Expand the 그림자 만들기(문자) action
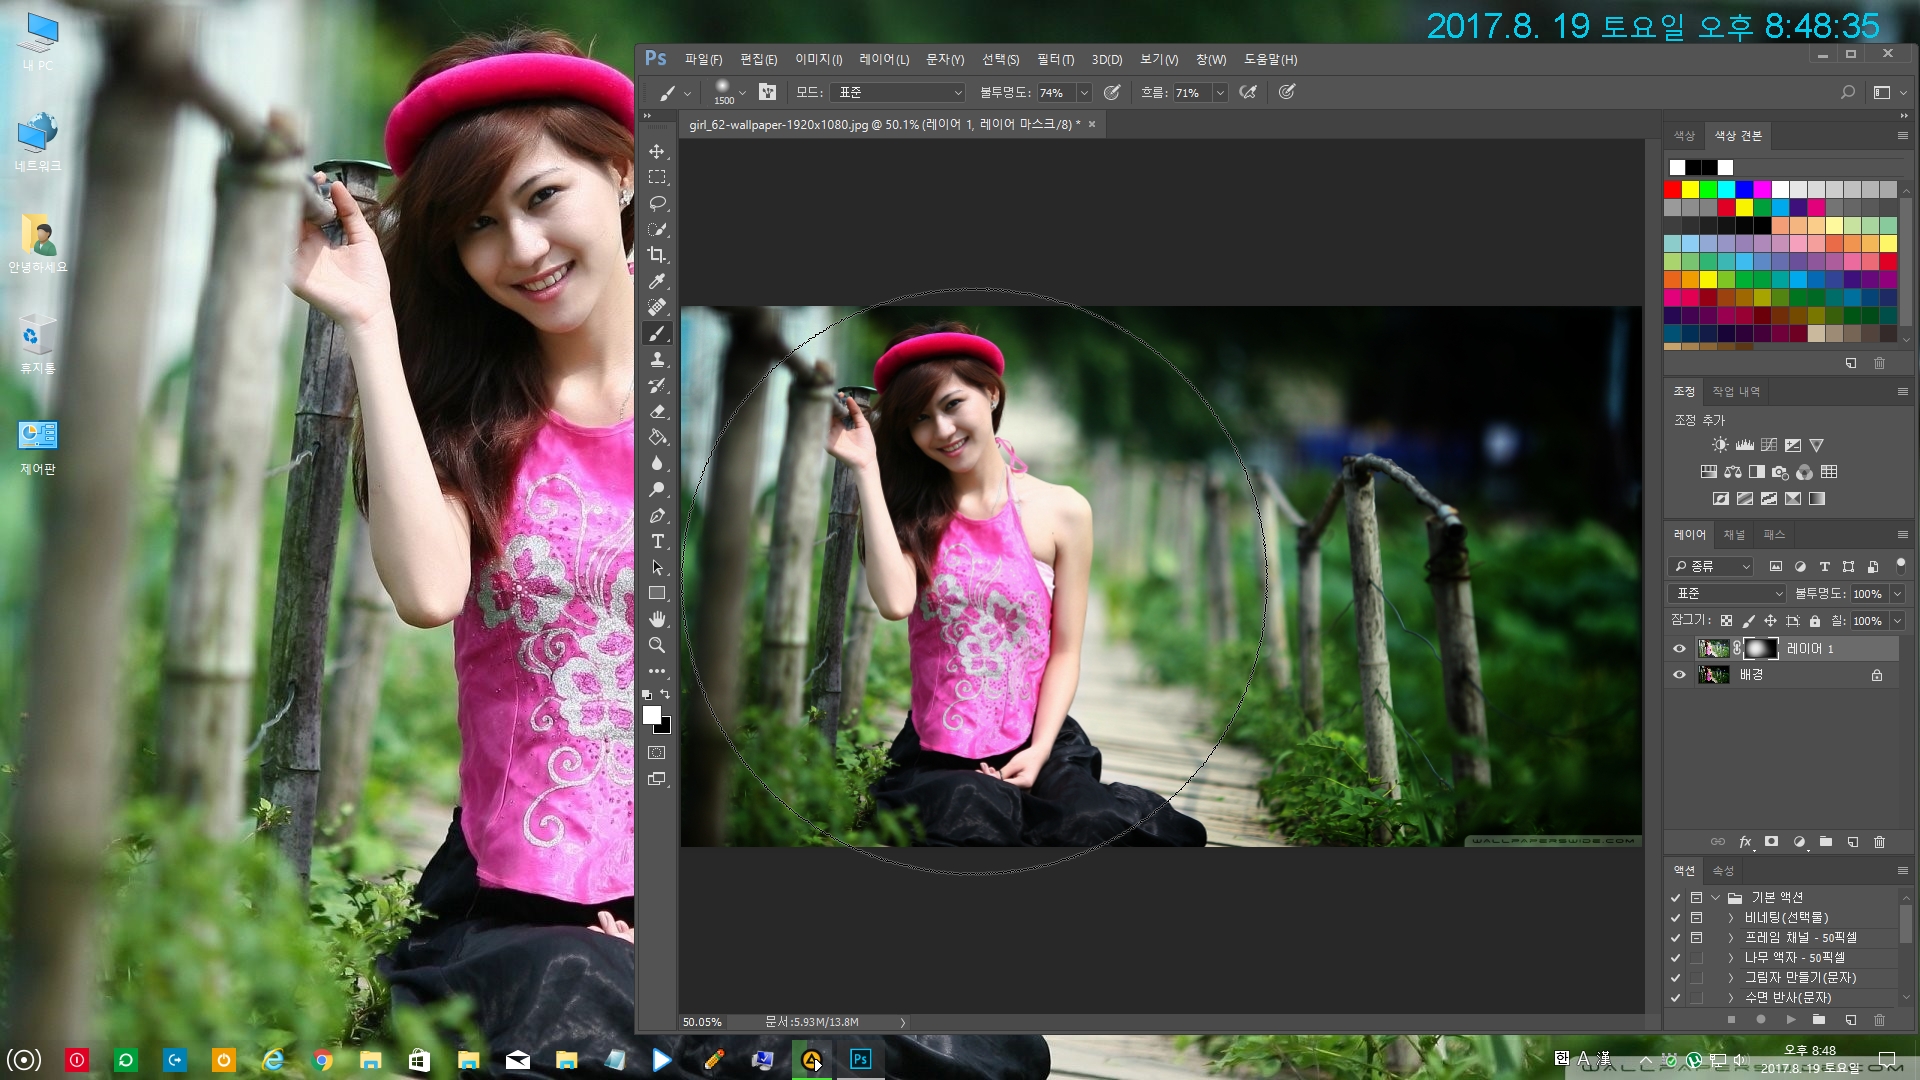The image size is (1920, 1080). (x=1731, y=978)
